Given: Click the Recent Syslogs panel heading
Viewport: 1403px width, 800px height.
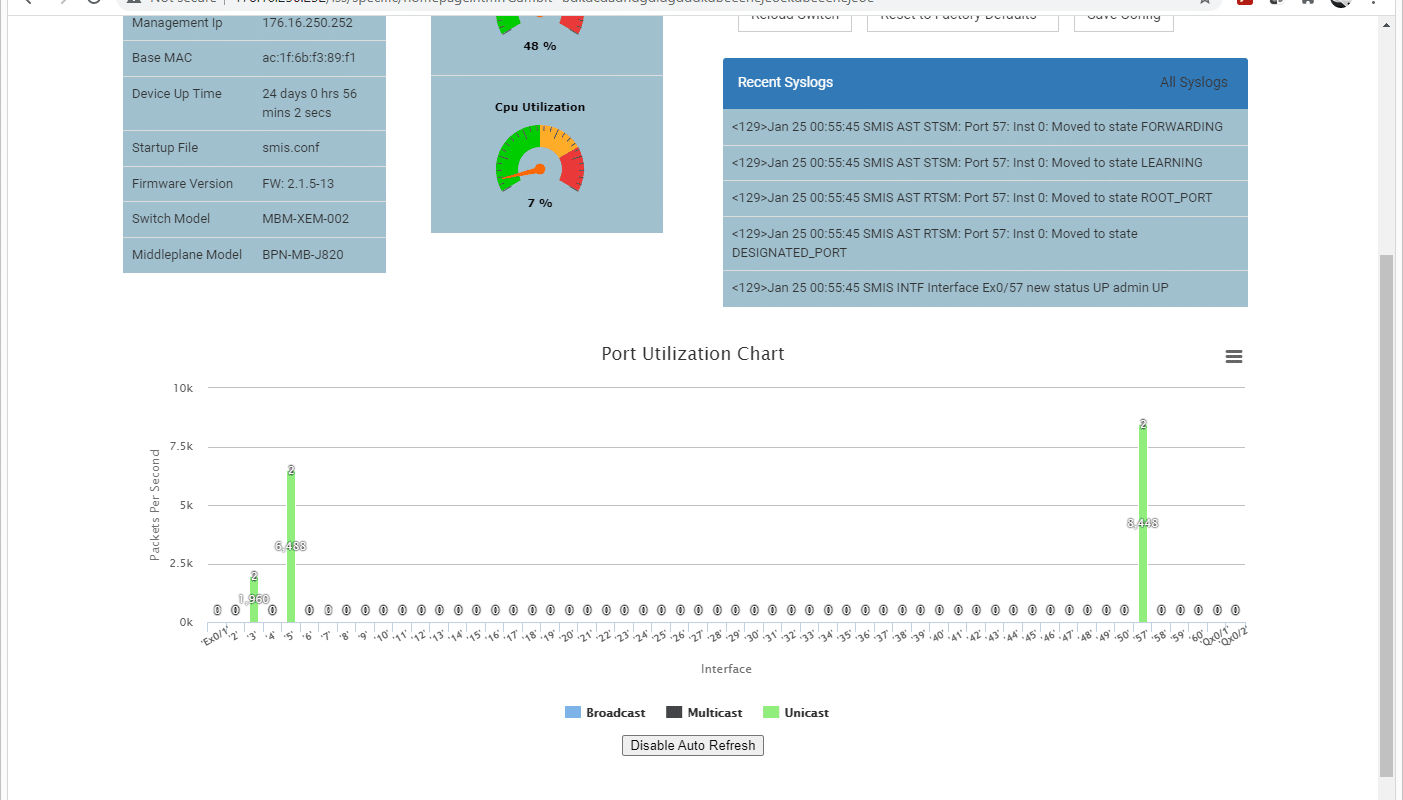Looking at the screenshot, I should pos(785,82).
